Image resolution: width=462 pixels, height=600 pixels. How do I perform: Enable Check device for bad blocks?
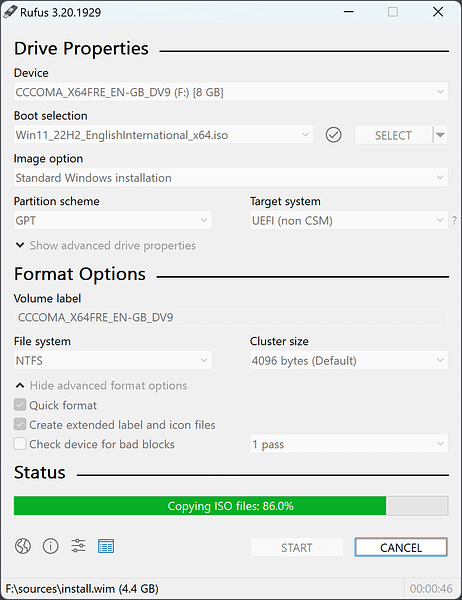20,444
